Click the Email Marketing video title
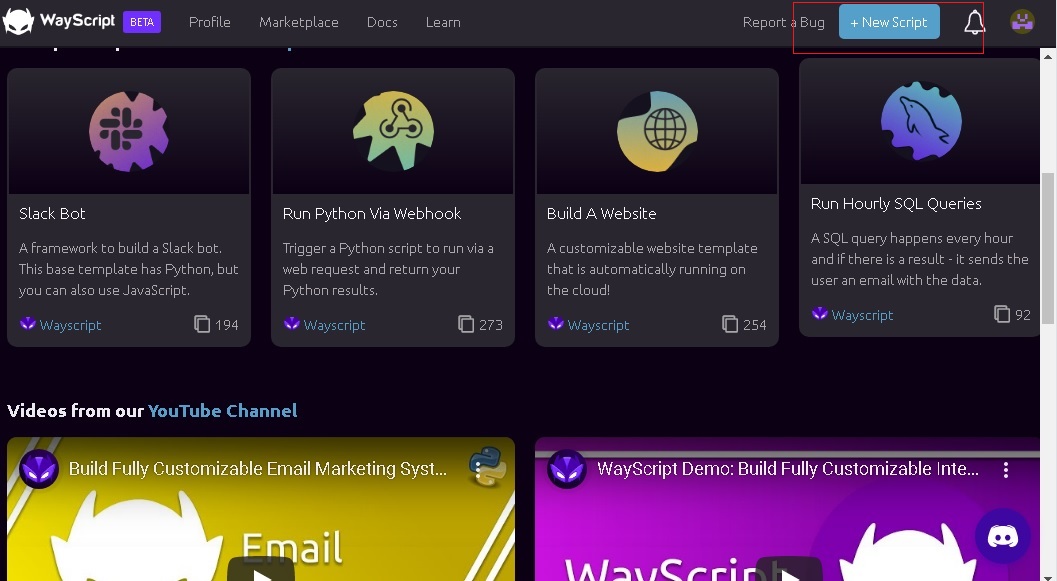This screenshot has width=1057, height=581. point(258,468)
